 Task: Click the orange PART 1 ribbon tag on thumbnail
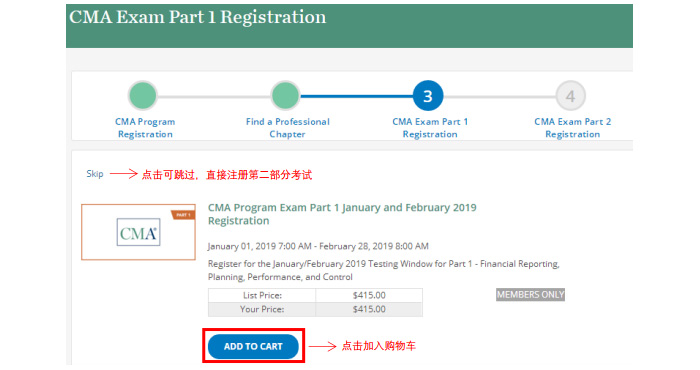pyautogui.click(x=183, y=215)
